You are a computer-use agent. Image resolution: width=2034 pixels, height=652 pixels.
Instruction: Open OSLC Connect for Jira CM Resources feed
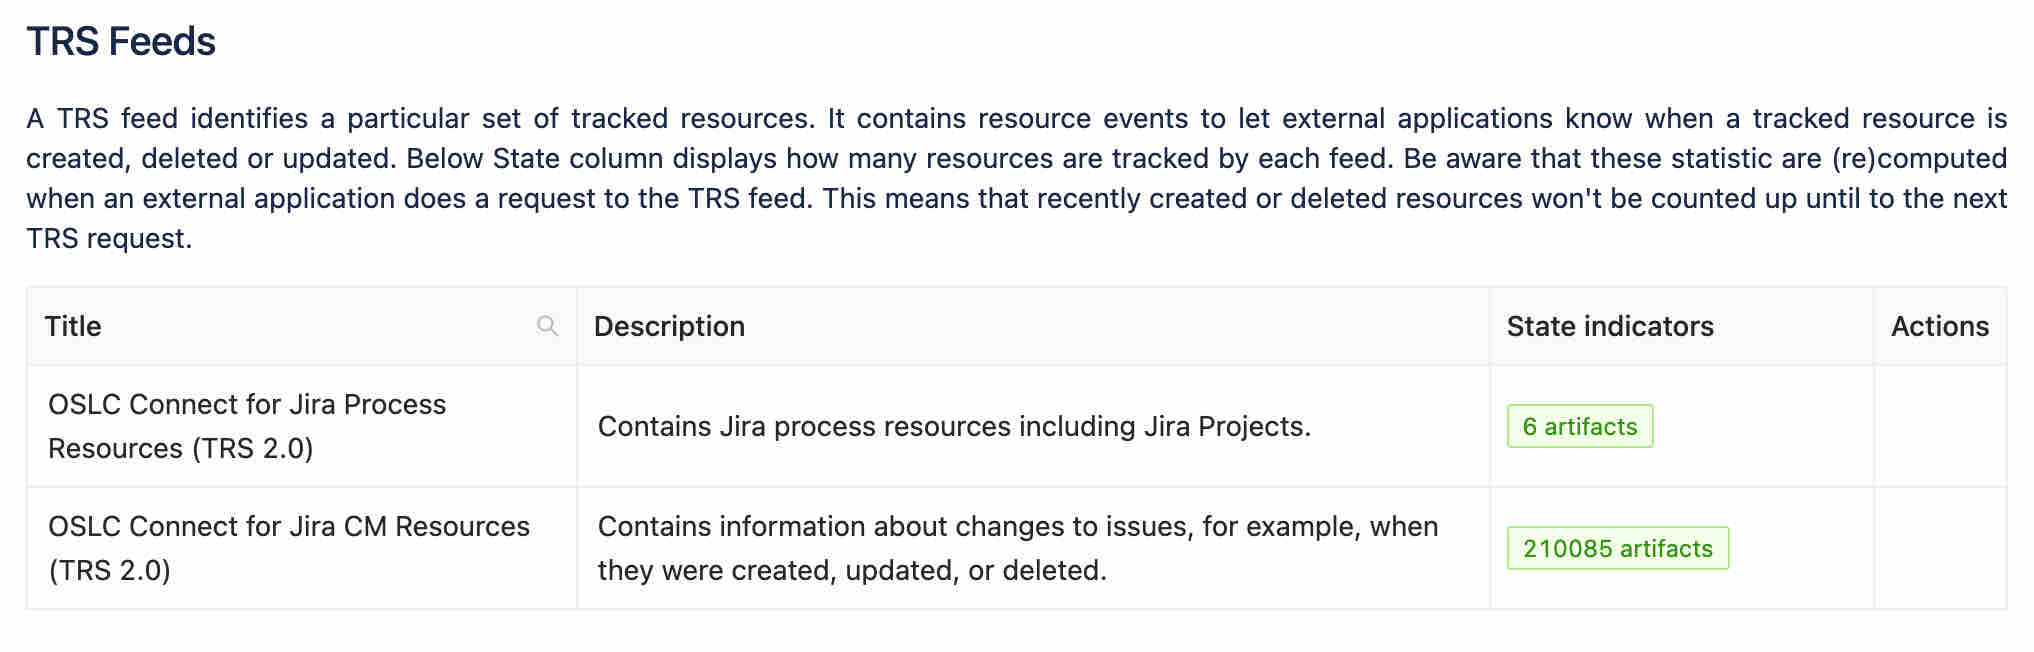(x=289, y=548)
